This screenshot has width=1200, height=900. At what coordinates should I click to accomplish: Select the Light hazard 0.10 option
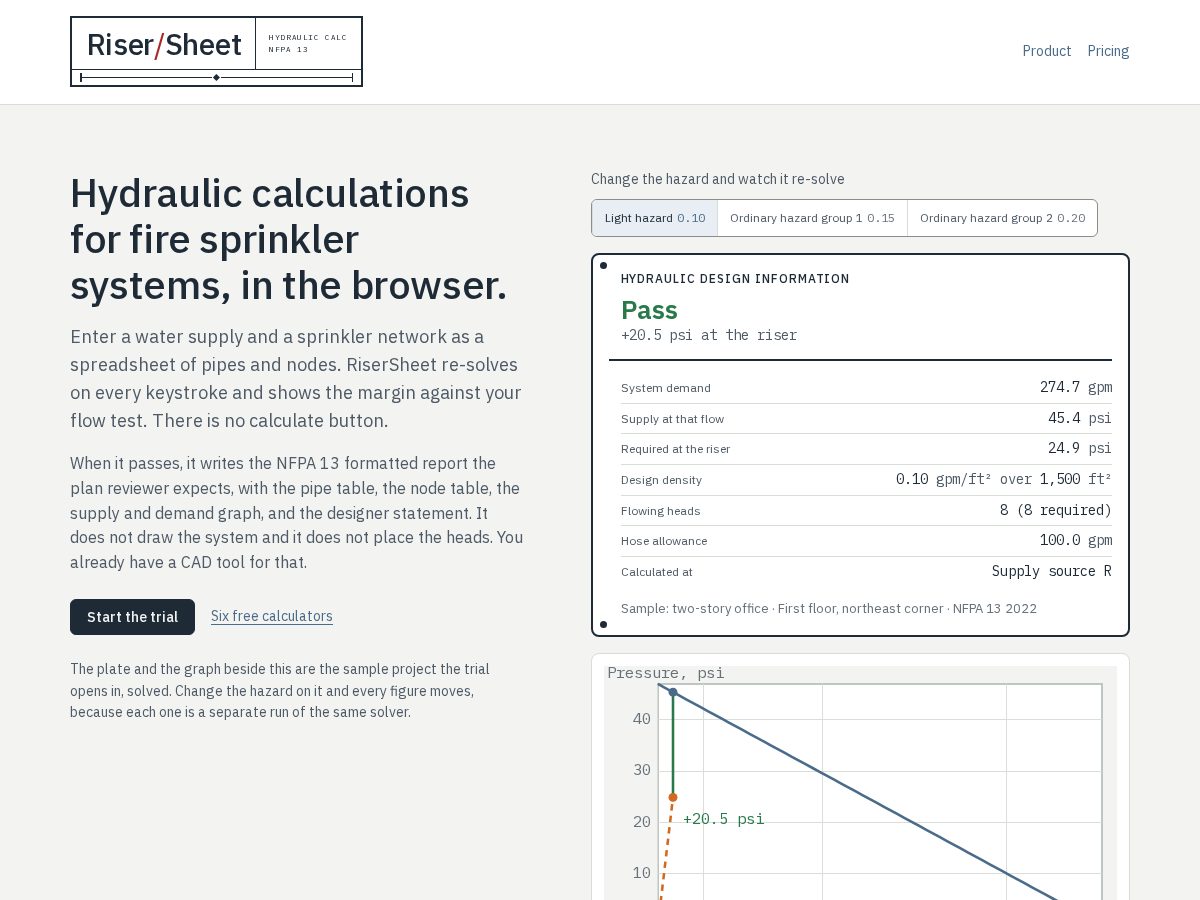coord(655,218)
